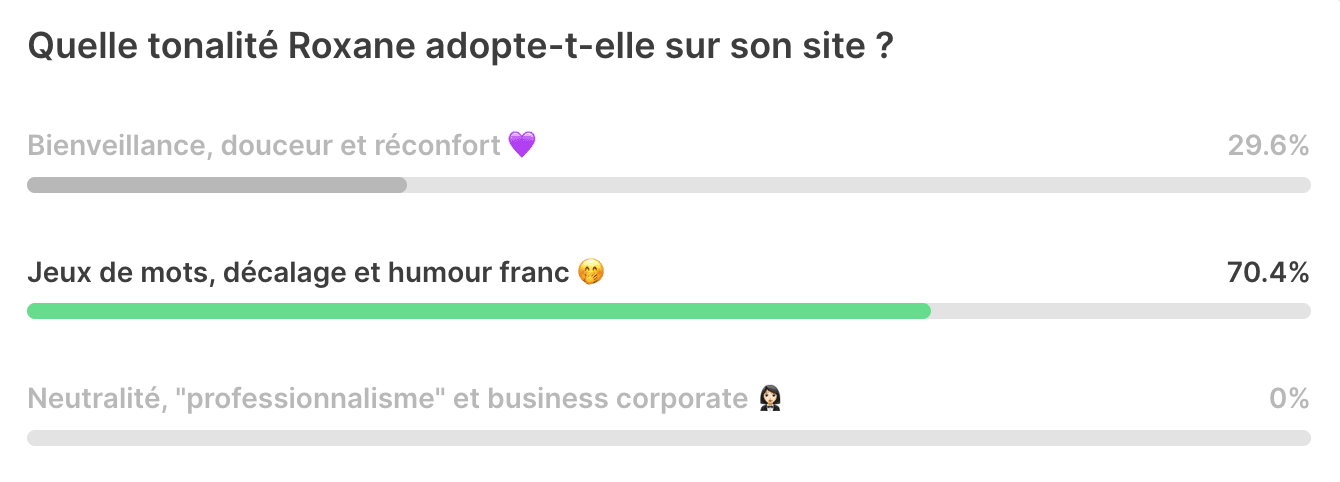Select the option "Bienveillance, douceur et réconfort"
The width and height of the screenshot is (1340, 482).
tap(668, 162)
